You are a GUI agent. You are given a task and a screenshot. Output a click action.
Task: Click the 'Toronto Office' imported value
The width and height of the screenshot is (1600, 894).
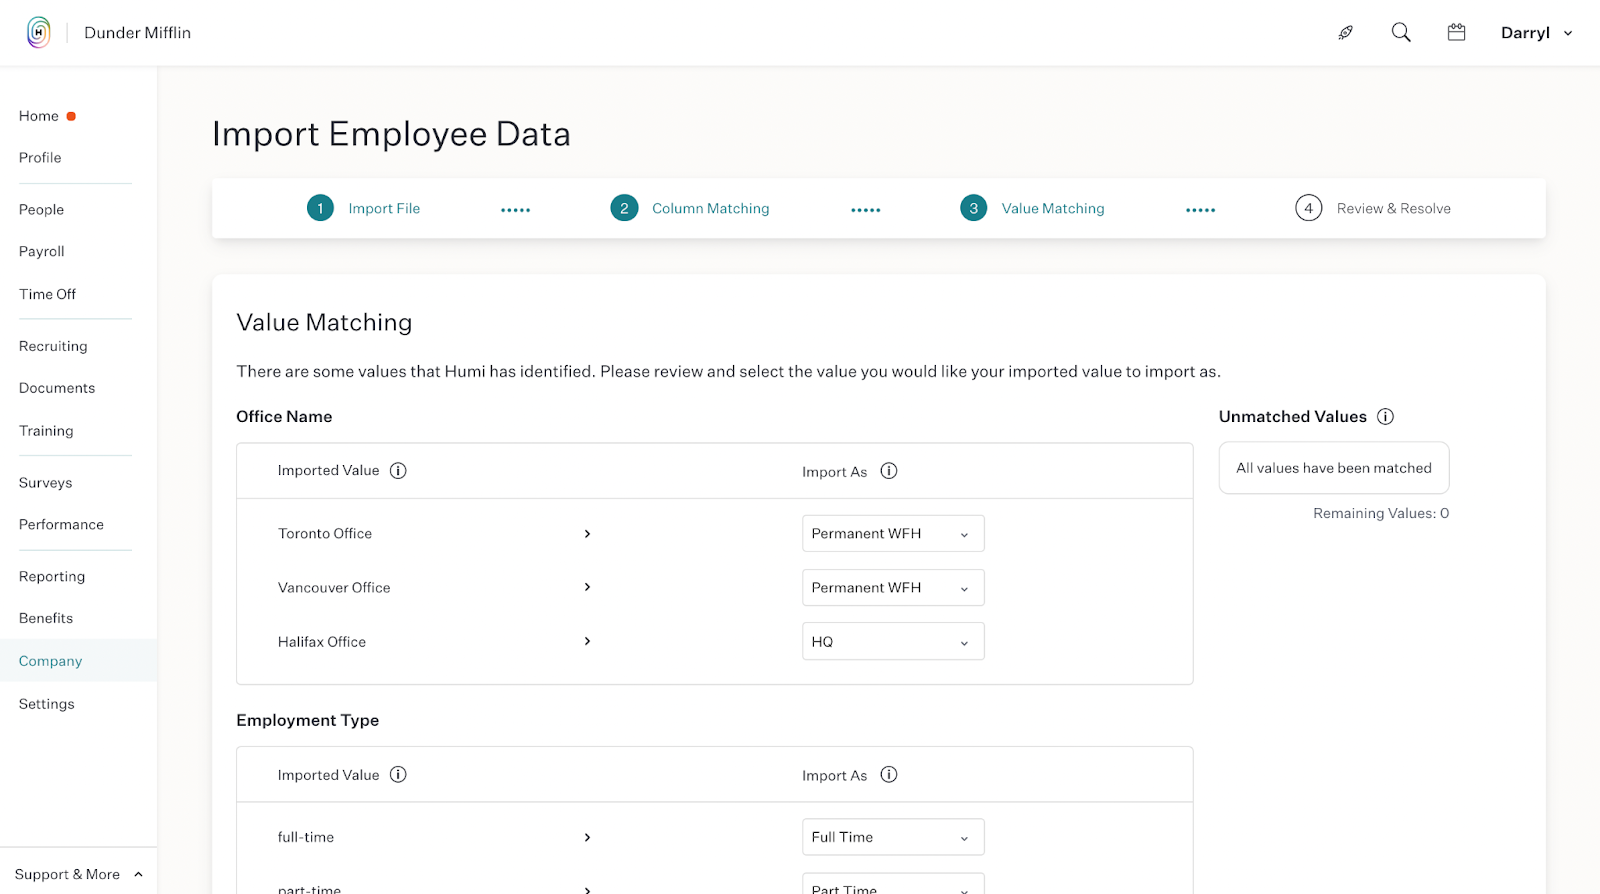pos(325,534)
